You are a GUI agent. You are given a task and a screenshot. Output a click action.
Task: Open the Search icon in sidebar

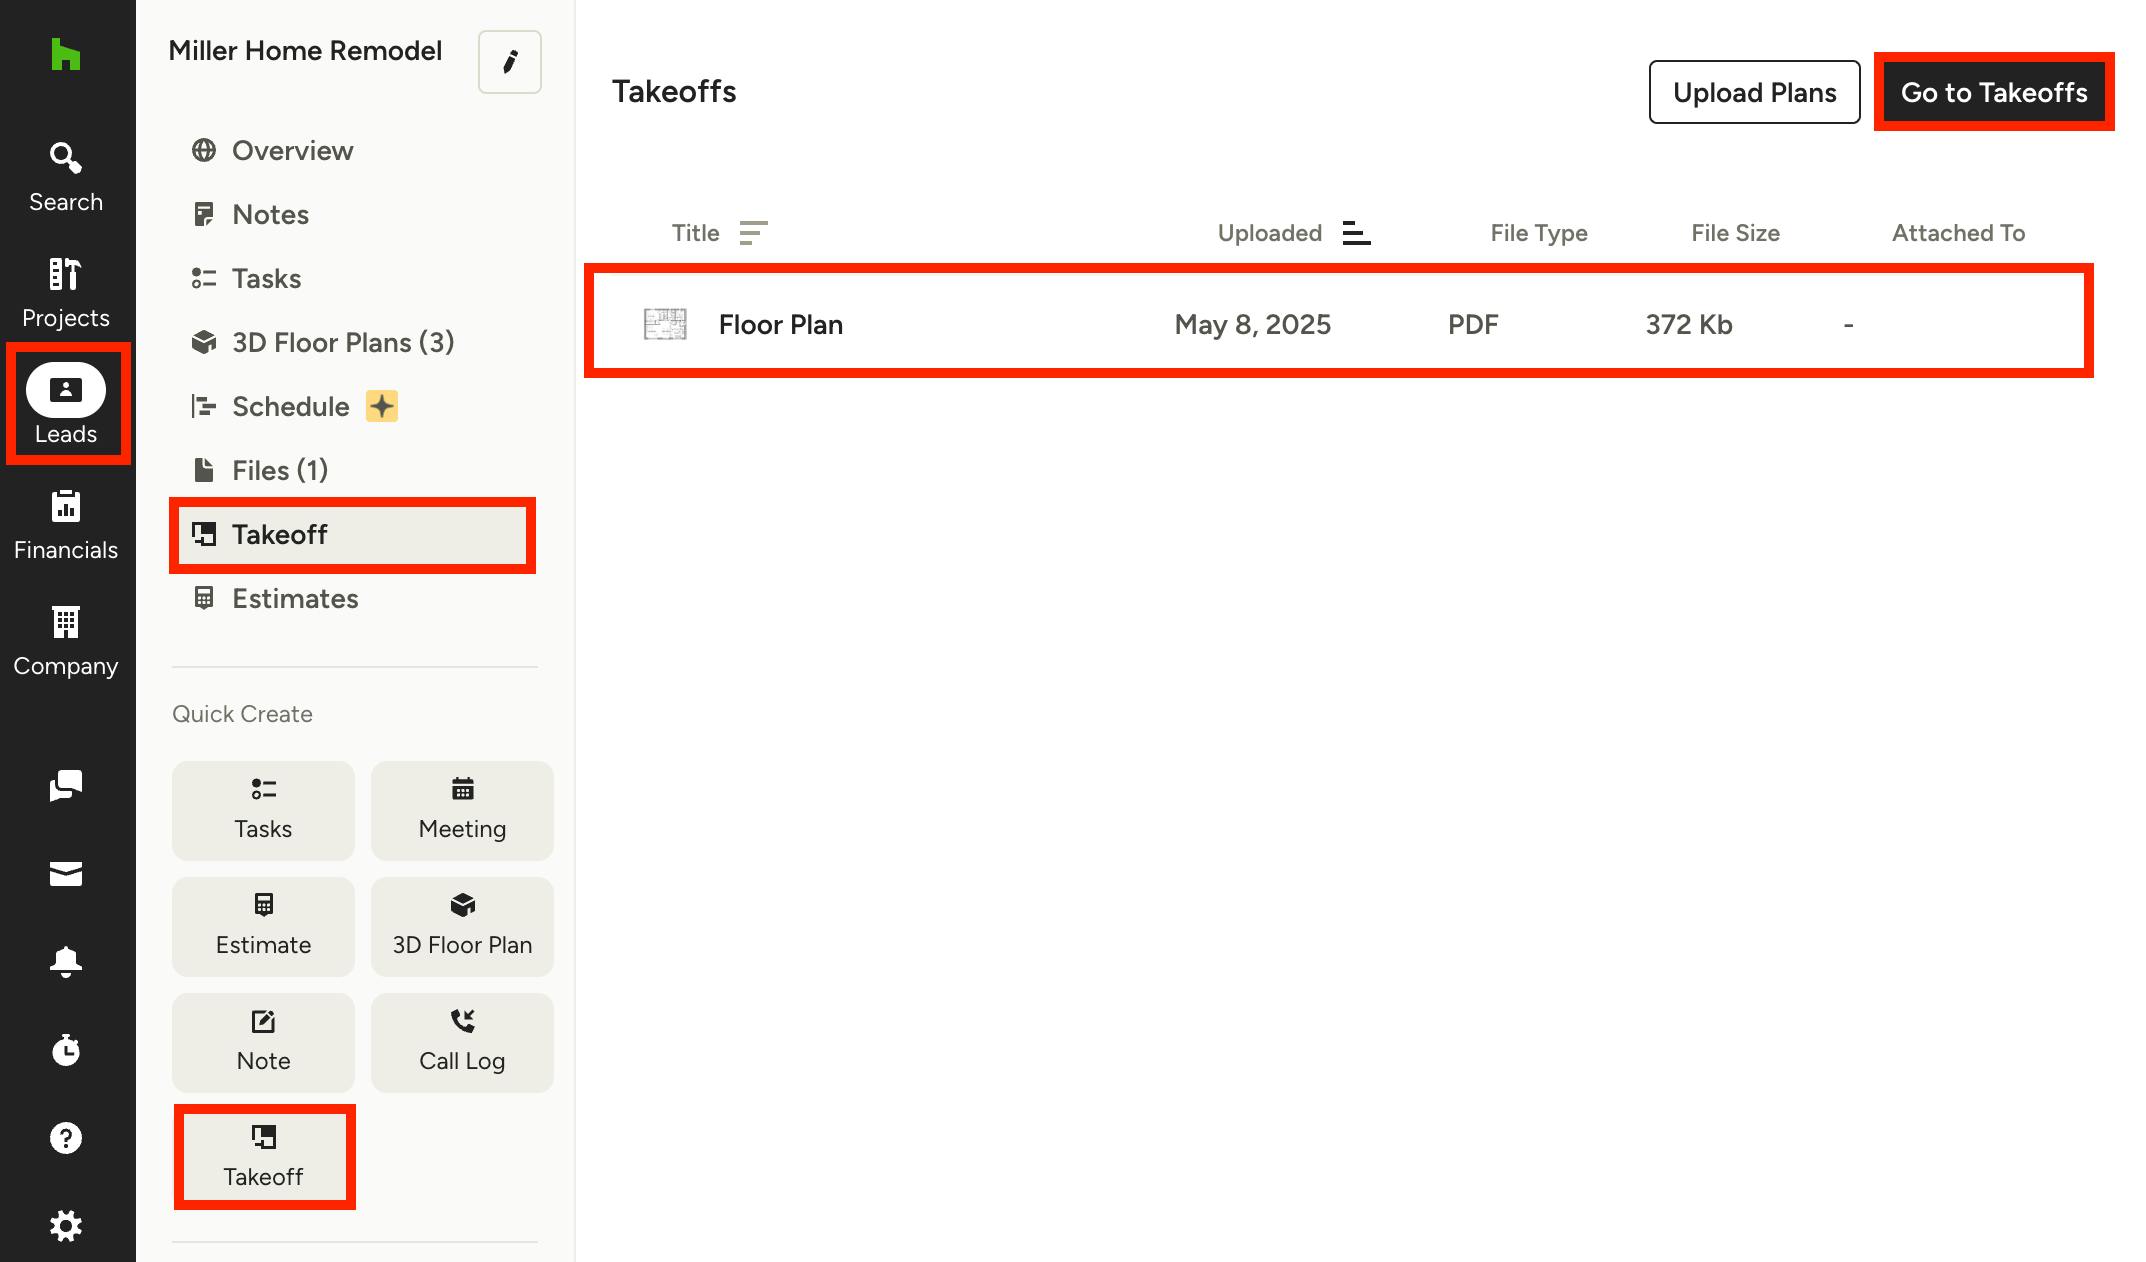pos(65,176)
